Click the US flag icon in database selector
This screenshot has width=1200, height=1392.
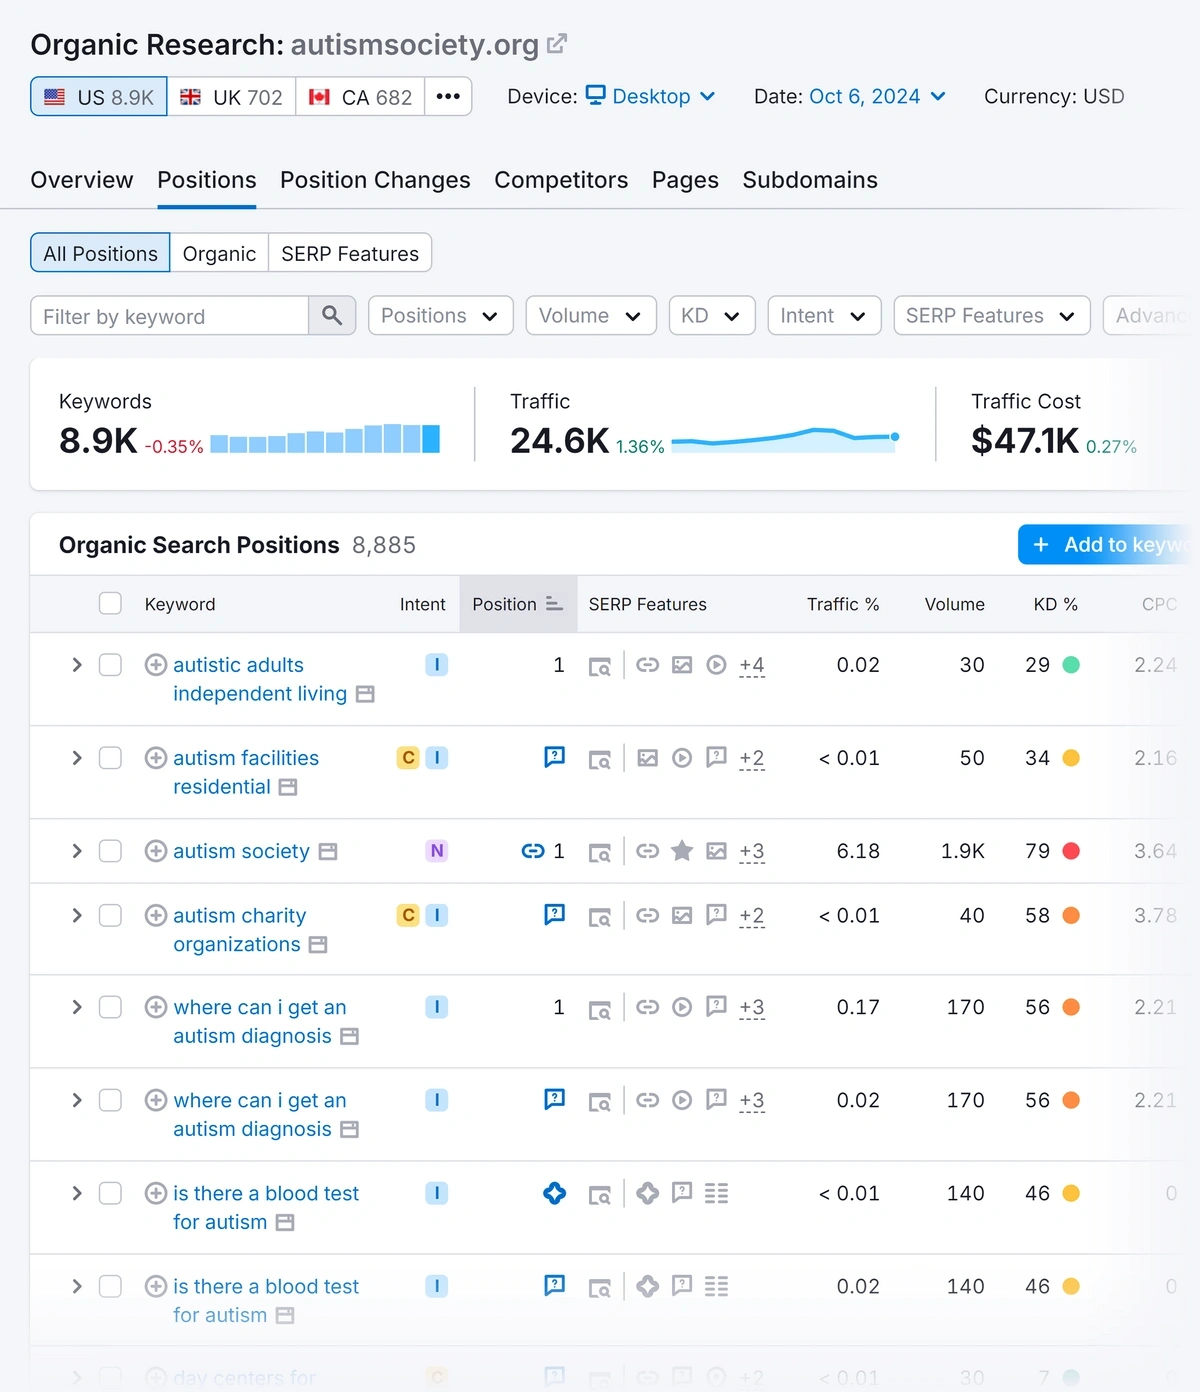(x=55, y=97)
